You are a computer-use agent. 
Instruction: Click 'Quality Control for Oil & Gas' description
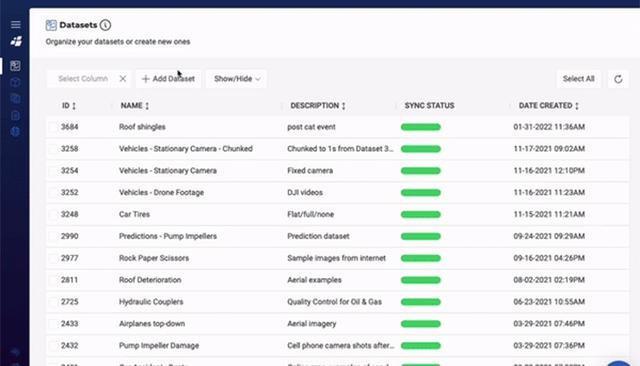[x=334, y=302]
